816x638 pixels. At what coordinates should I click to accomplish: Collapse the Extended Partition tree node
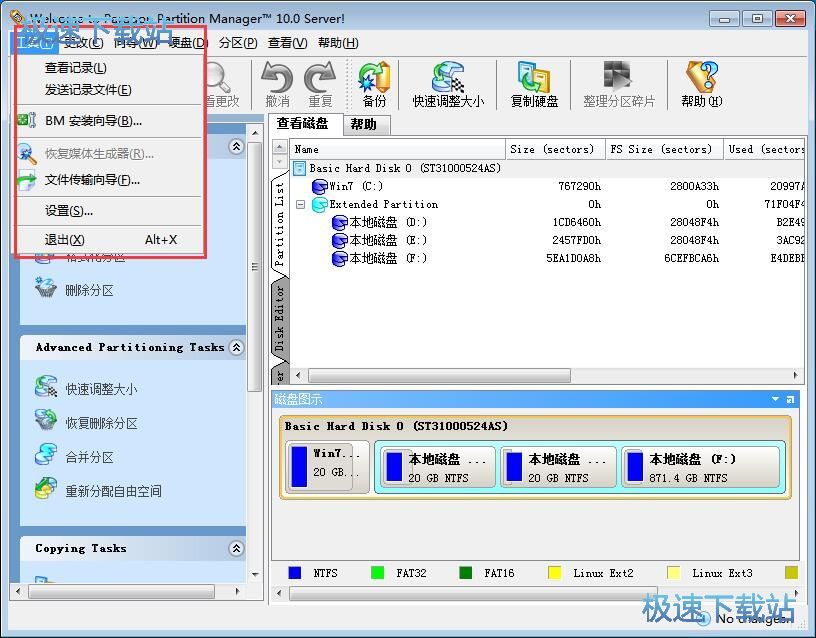300,205
